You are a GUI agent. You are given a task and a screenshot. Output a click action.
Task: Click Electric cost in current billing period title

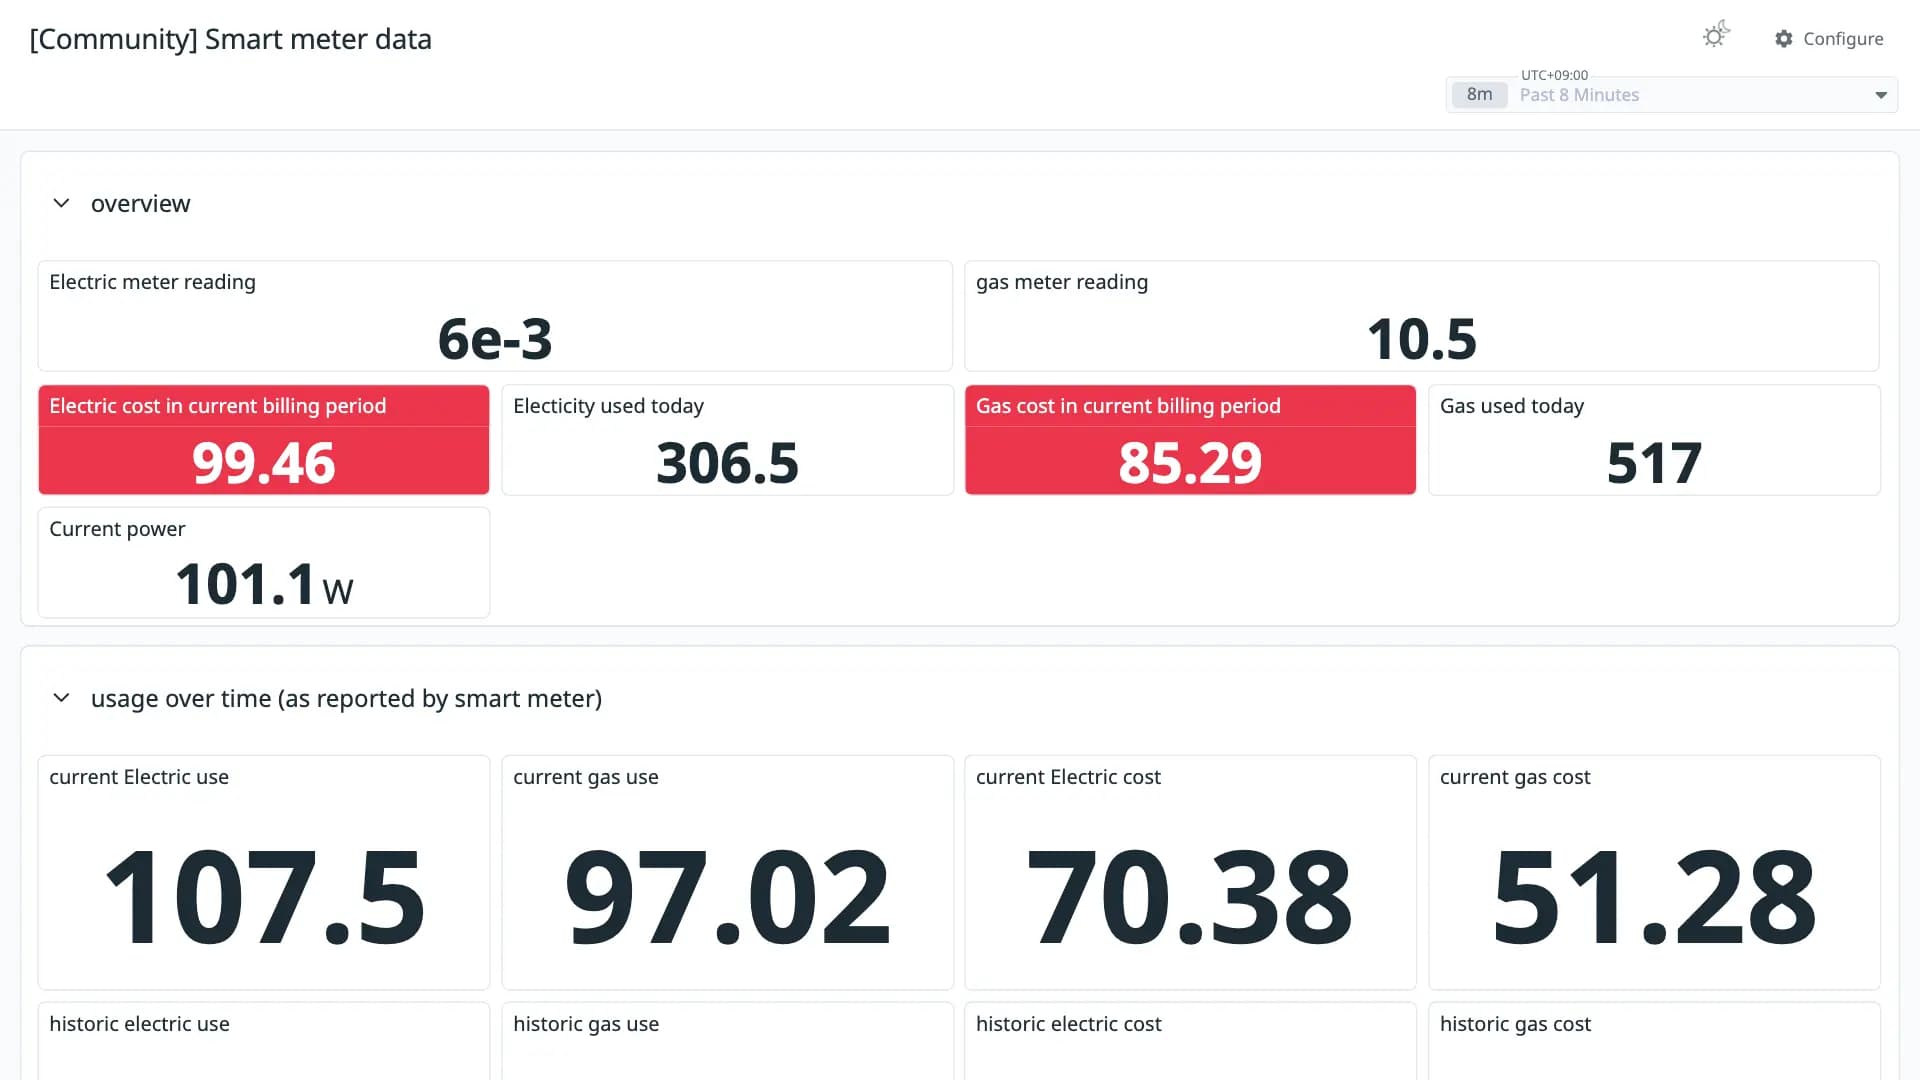[x=217, y=406]
